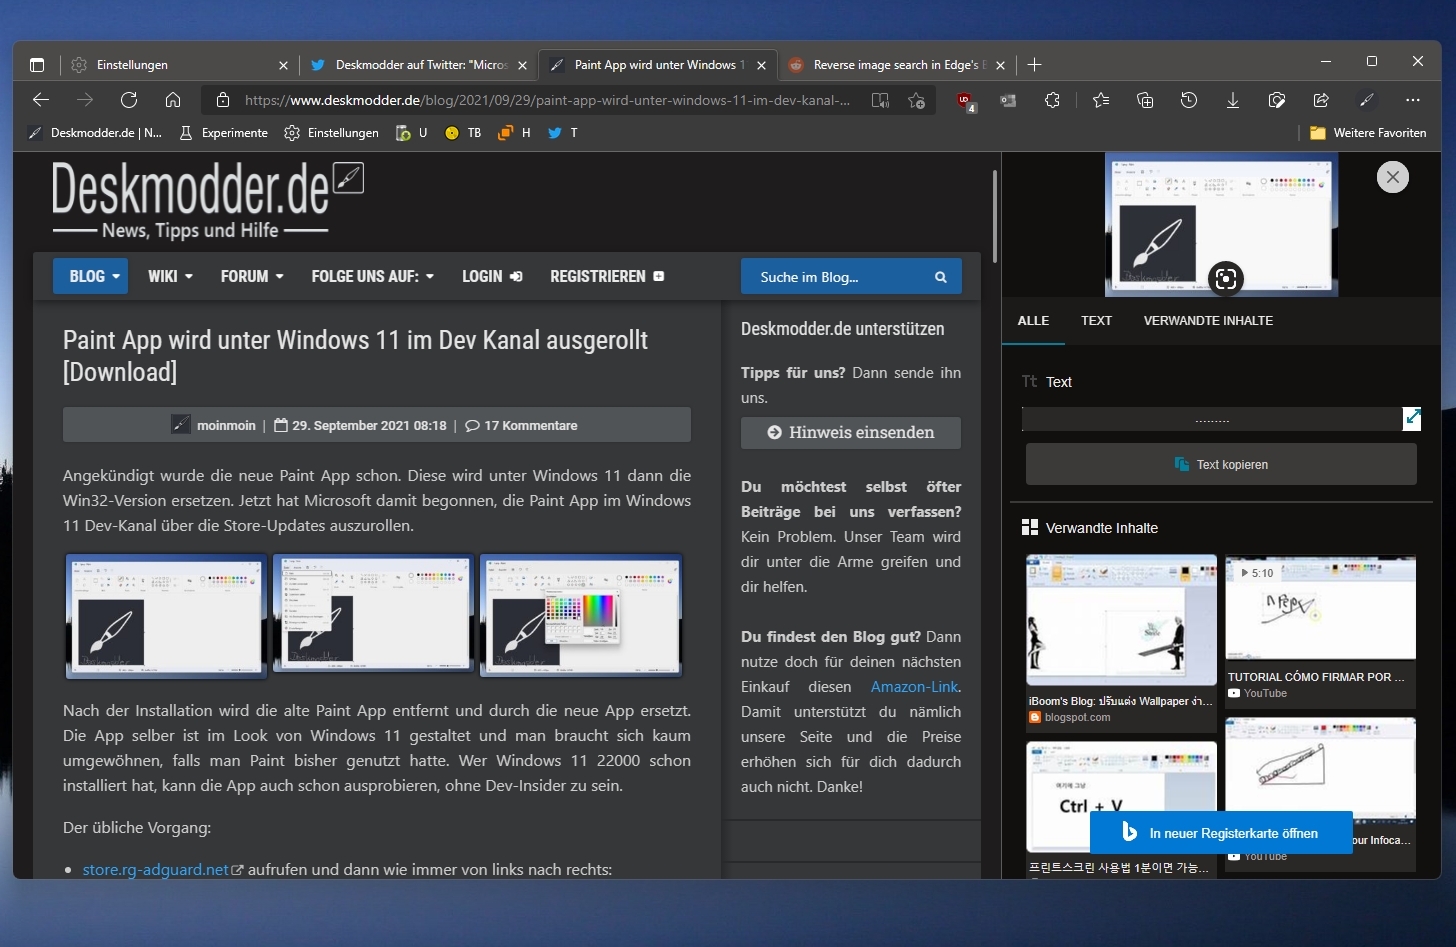Expand the WIKI menu dropdown

click(170, 276)
